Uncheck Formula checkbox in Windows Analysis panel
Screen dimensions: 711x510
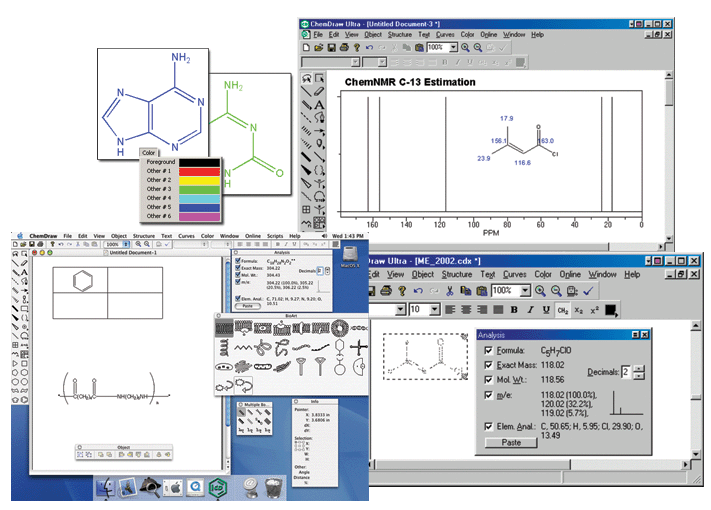pos(488,350)
